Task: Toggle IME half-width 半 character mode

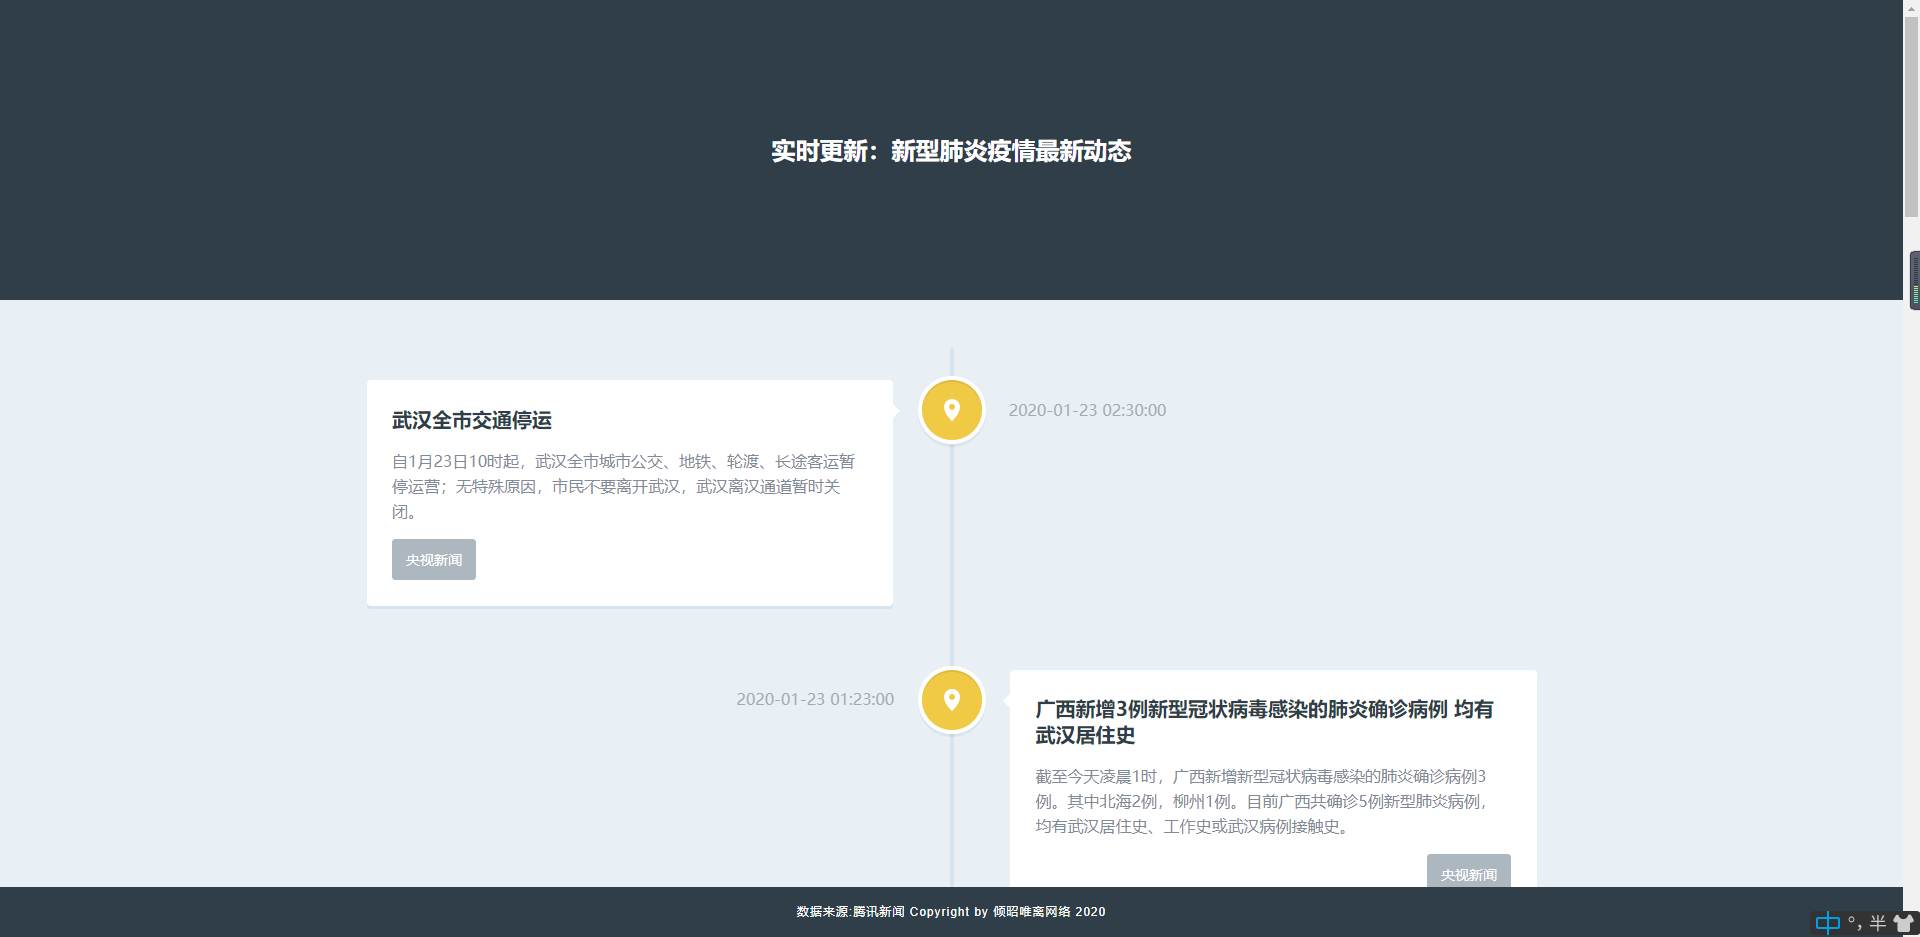Action: [x=1878, y=923]
